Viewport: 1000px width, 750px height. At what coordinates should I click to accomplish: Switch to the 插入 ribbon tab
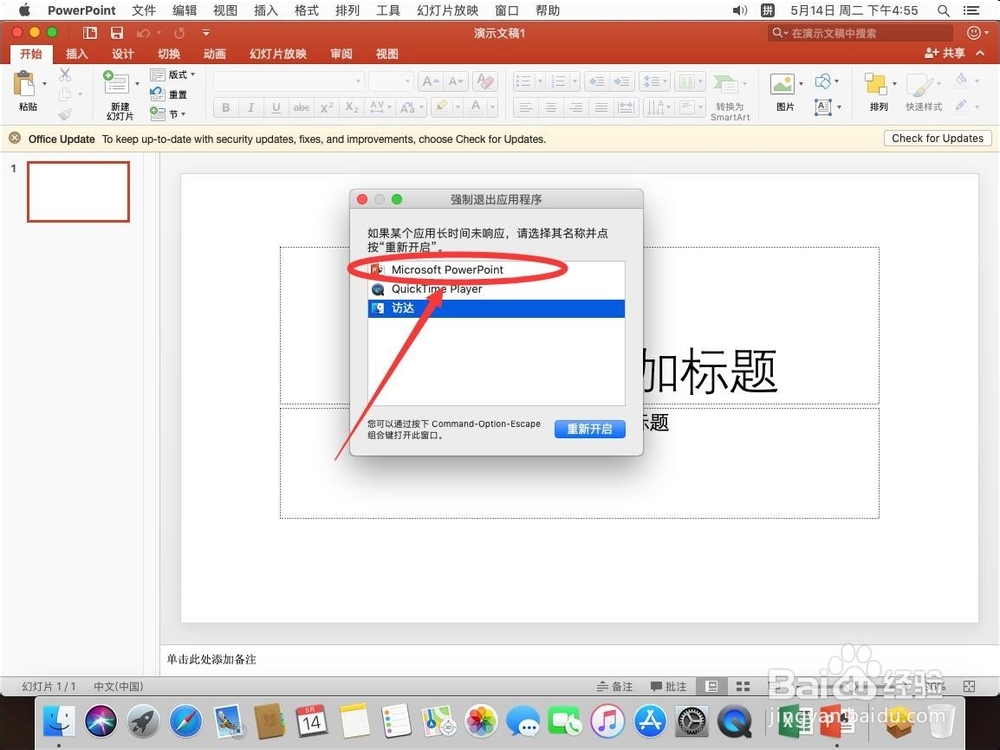pyautogui.click(x=77, y=54)
